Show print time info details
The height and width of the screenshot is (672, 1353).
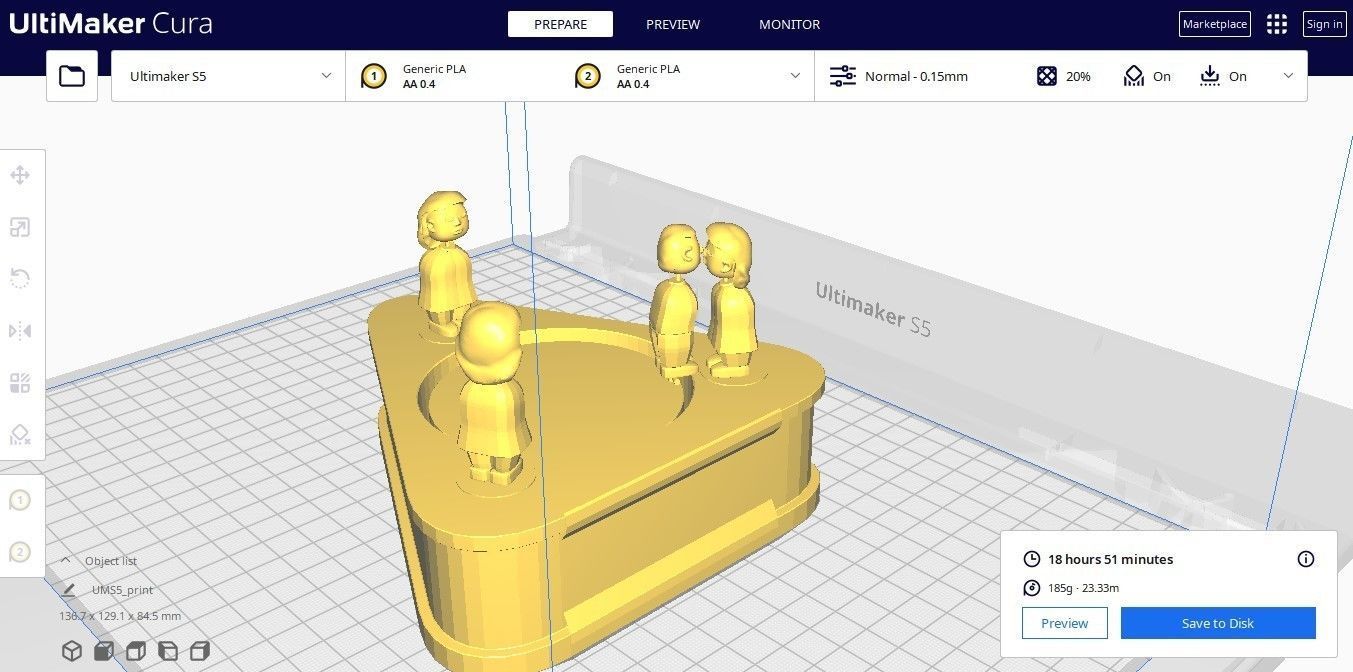click(x=1306, y=559)
